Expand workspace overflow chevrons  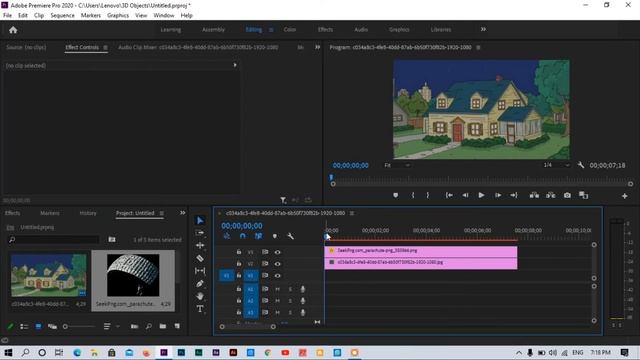click(483, 29)
